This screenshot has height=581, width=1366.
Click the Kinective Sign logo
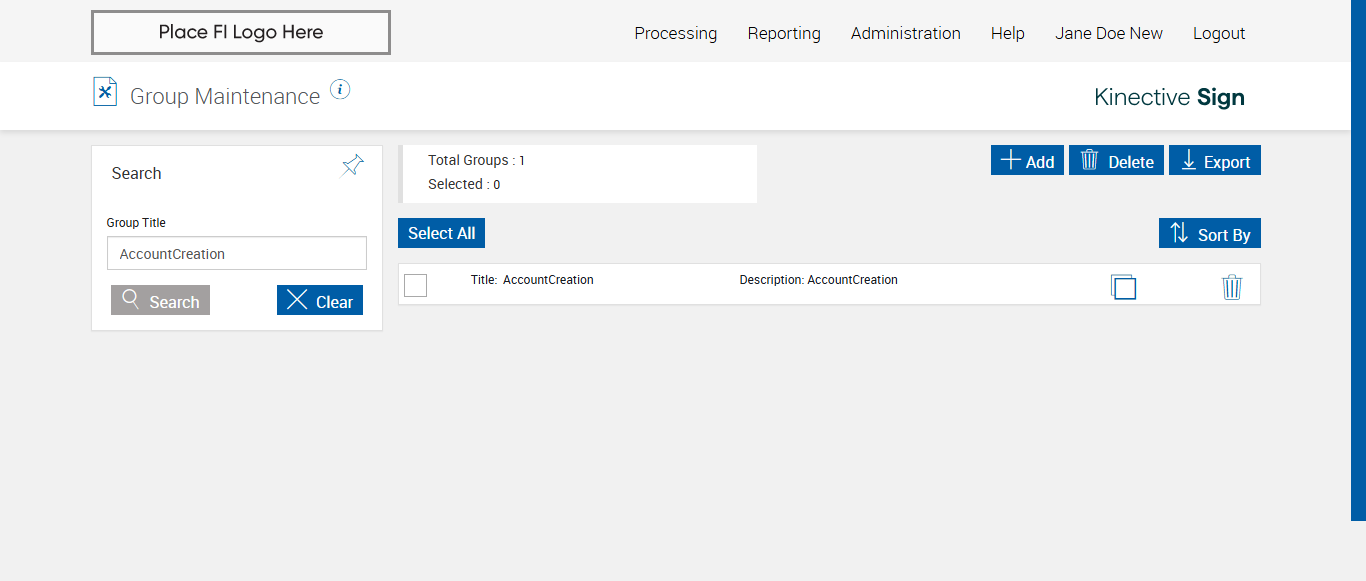coord(1169,97)
